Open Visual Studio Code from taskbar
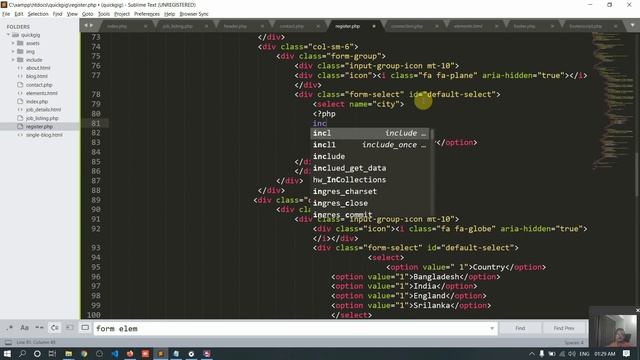The width and height of the screenshot is (640, 360). (115, 353)
